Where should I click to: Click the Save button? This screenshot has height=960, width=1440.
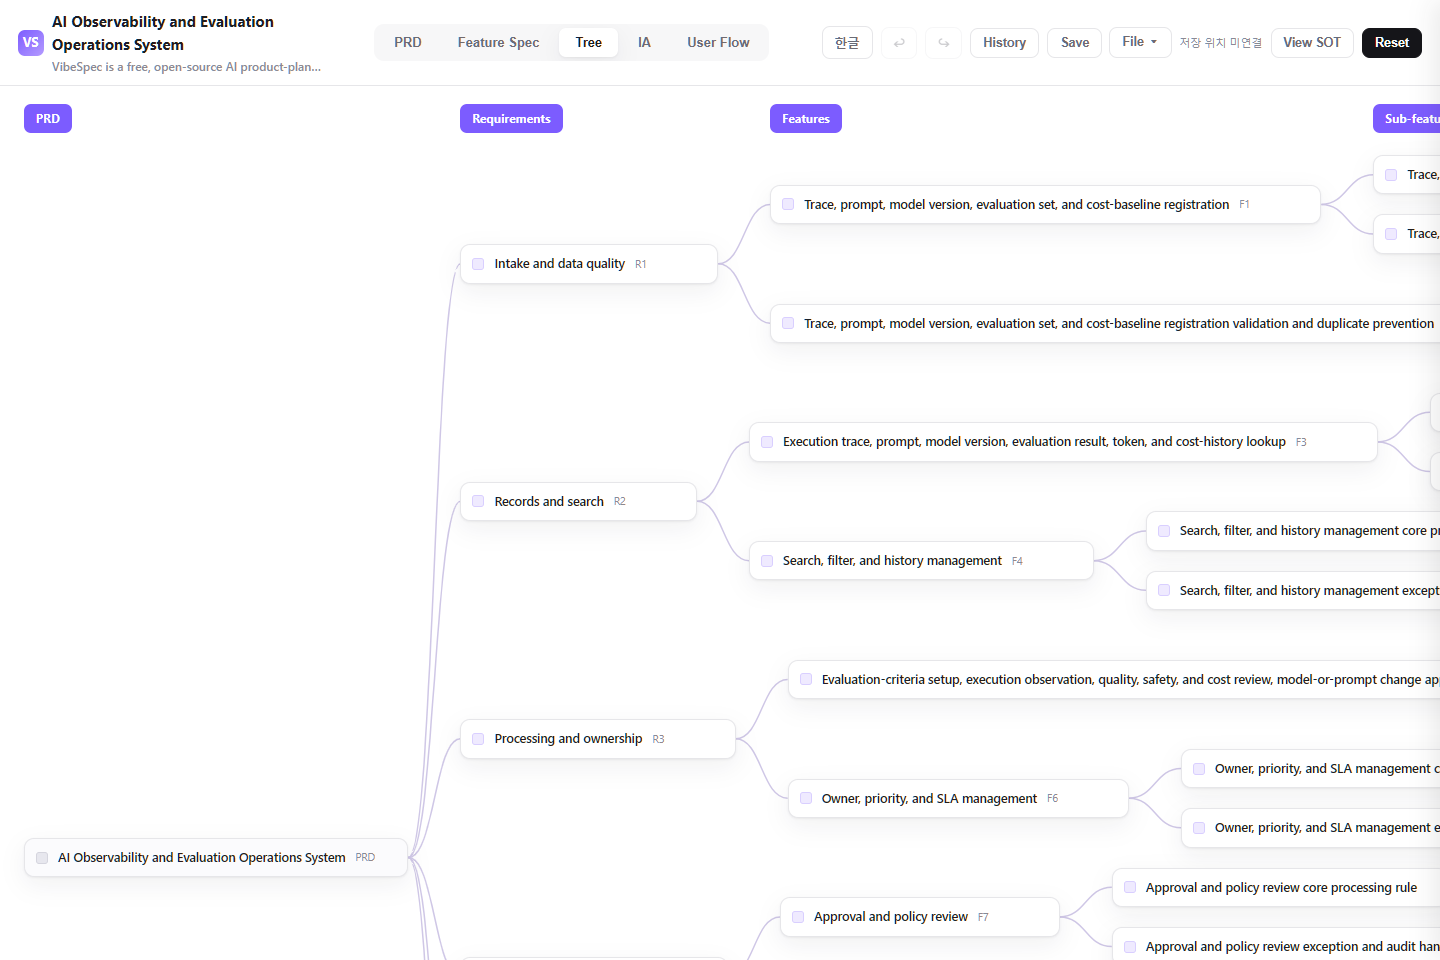1075,43
